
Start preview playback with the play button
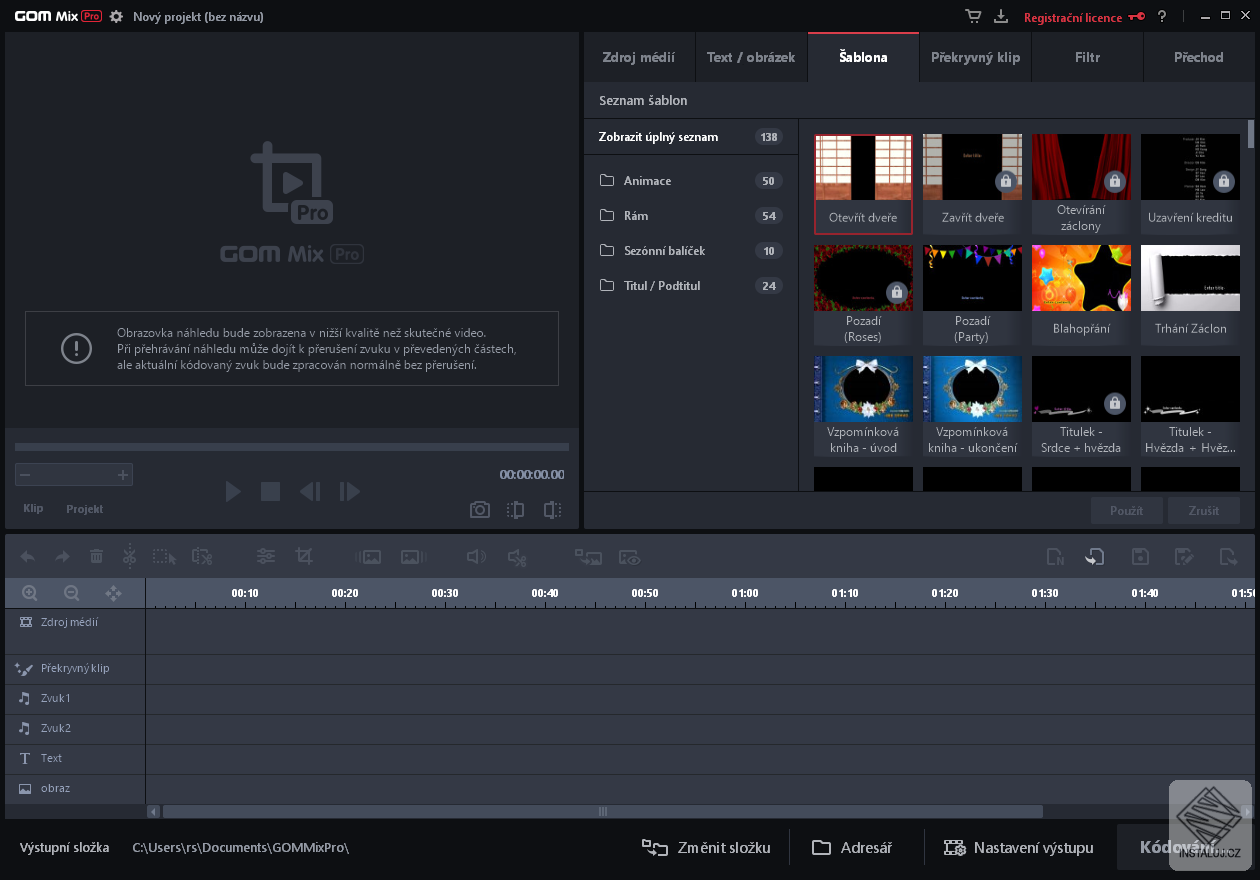click(233, 491)
